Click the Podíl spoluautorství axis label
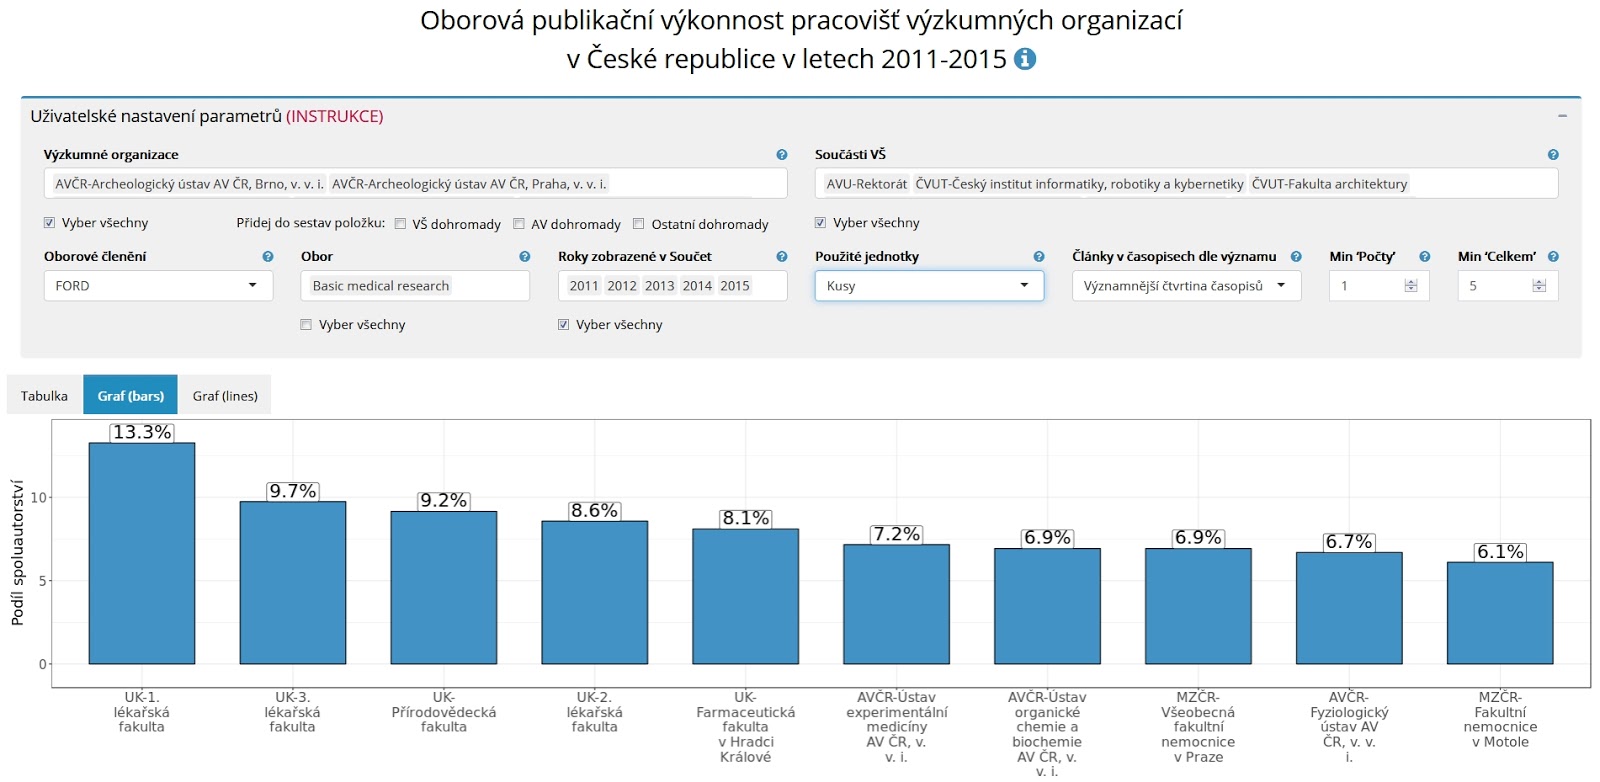Screen dimensions: 1600x782 (17, 553)
